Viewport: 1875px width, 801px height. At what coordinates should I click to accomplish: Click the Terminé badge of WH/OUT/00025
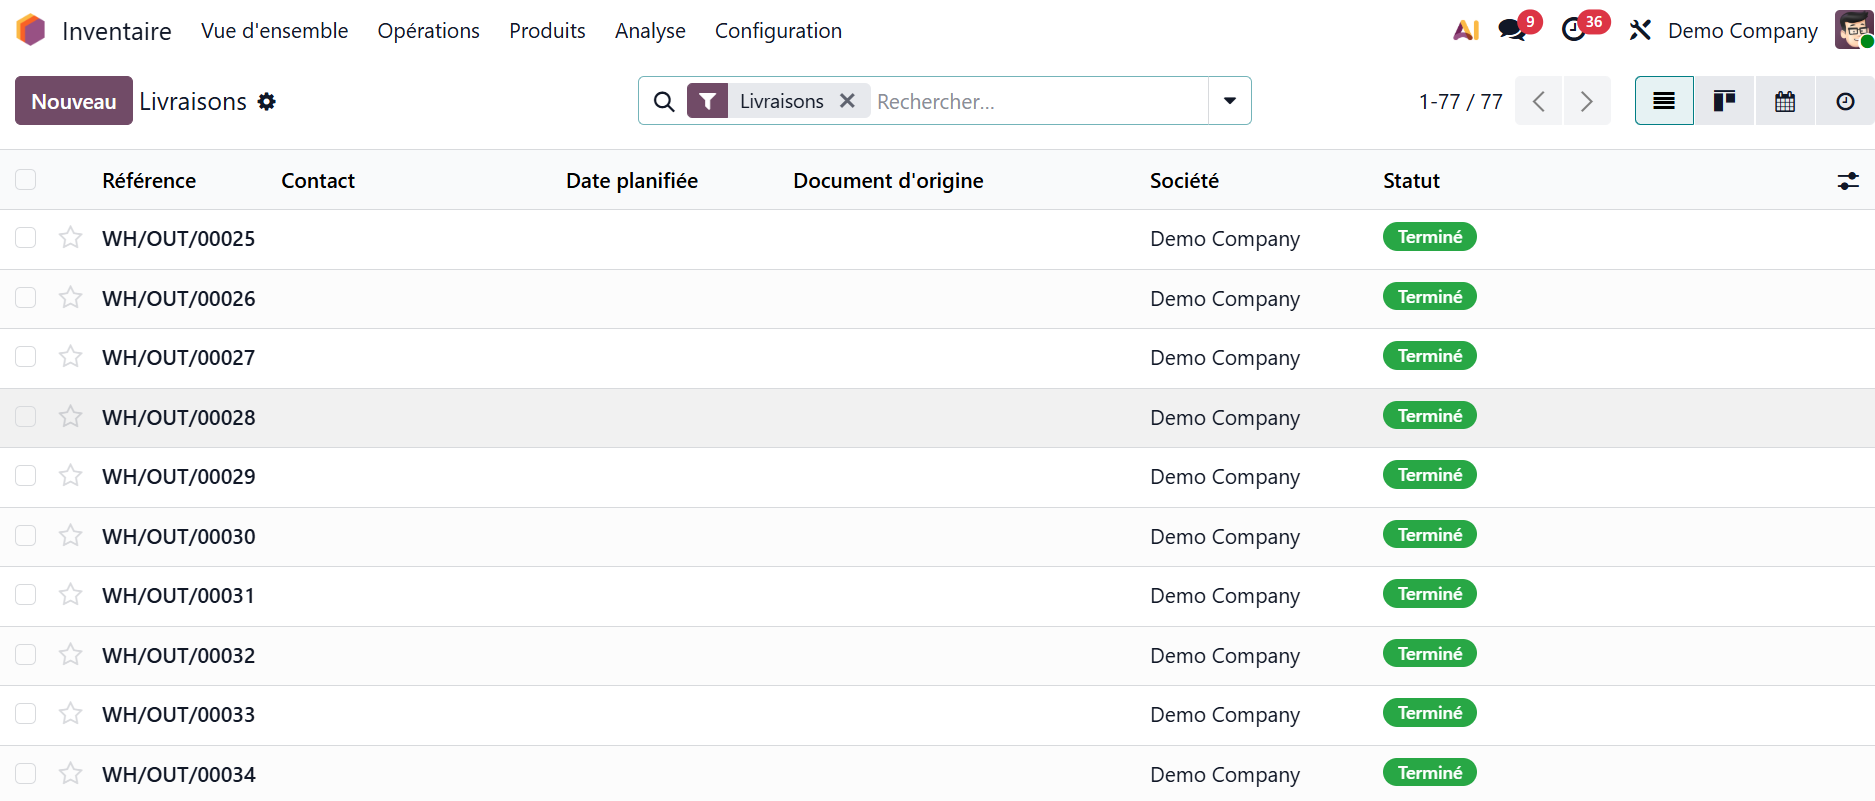(x=1430, y=237)
